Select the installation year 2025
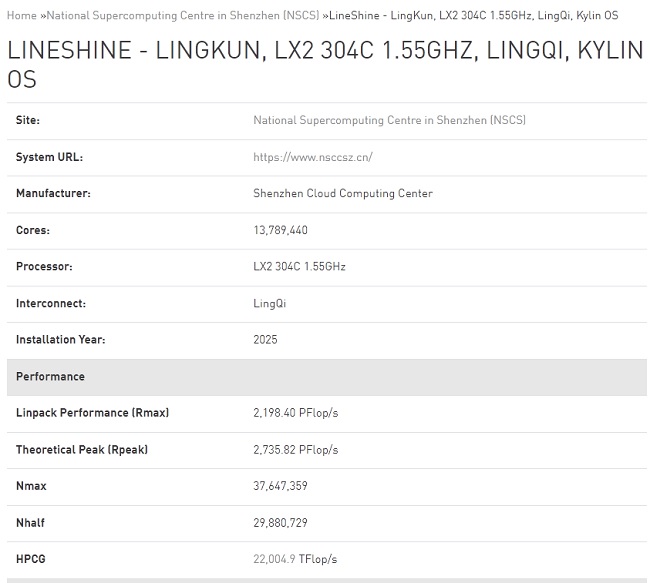 [265, 340]
